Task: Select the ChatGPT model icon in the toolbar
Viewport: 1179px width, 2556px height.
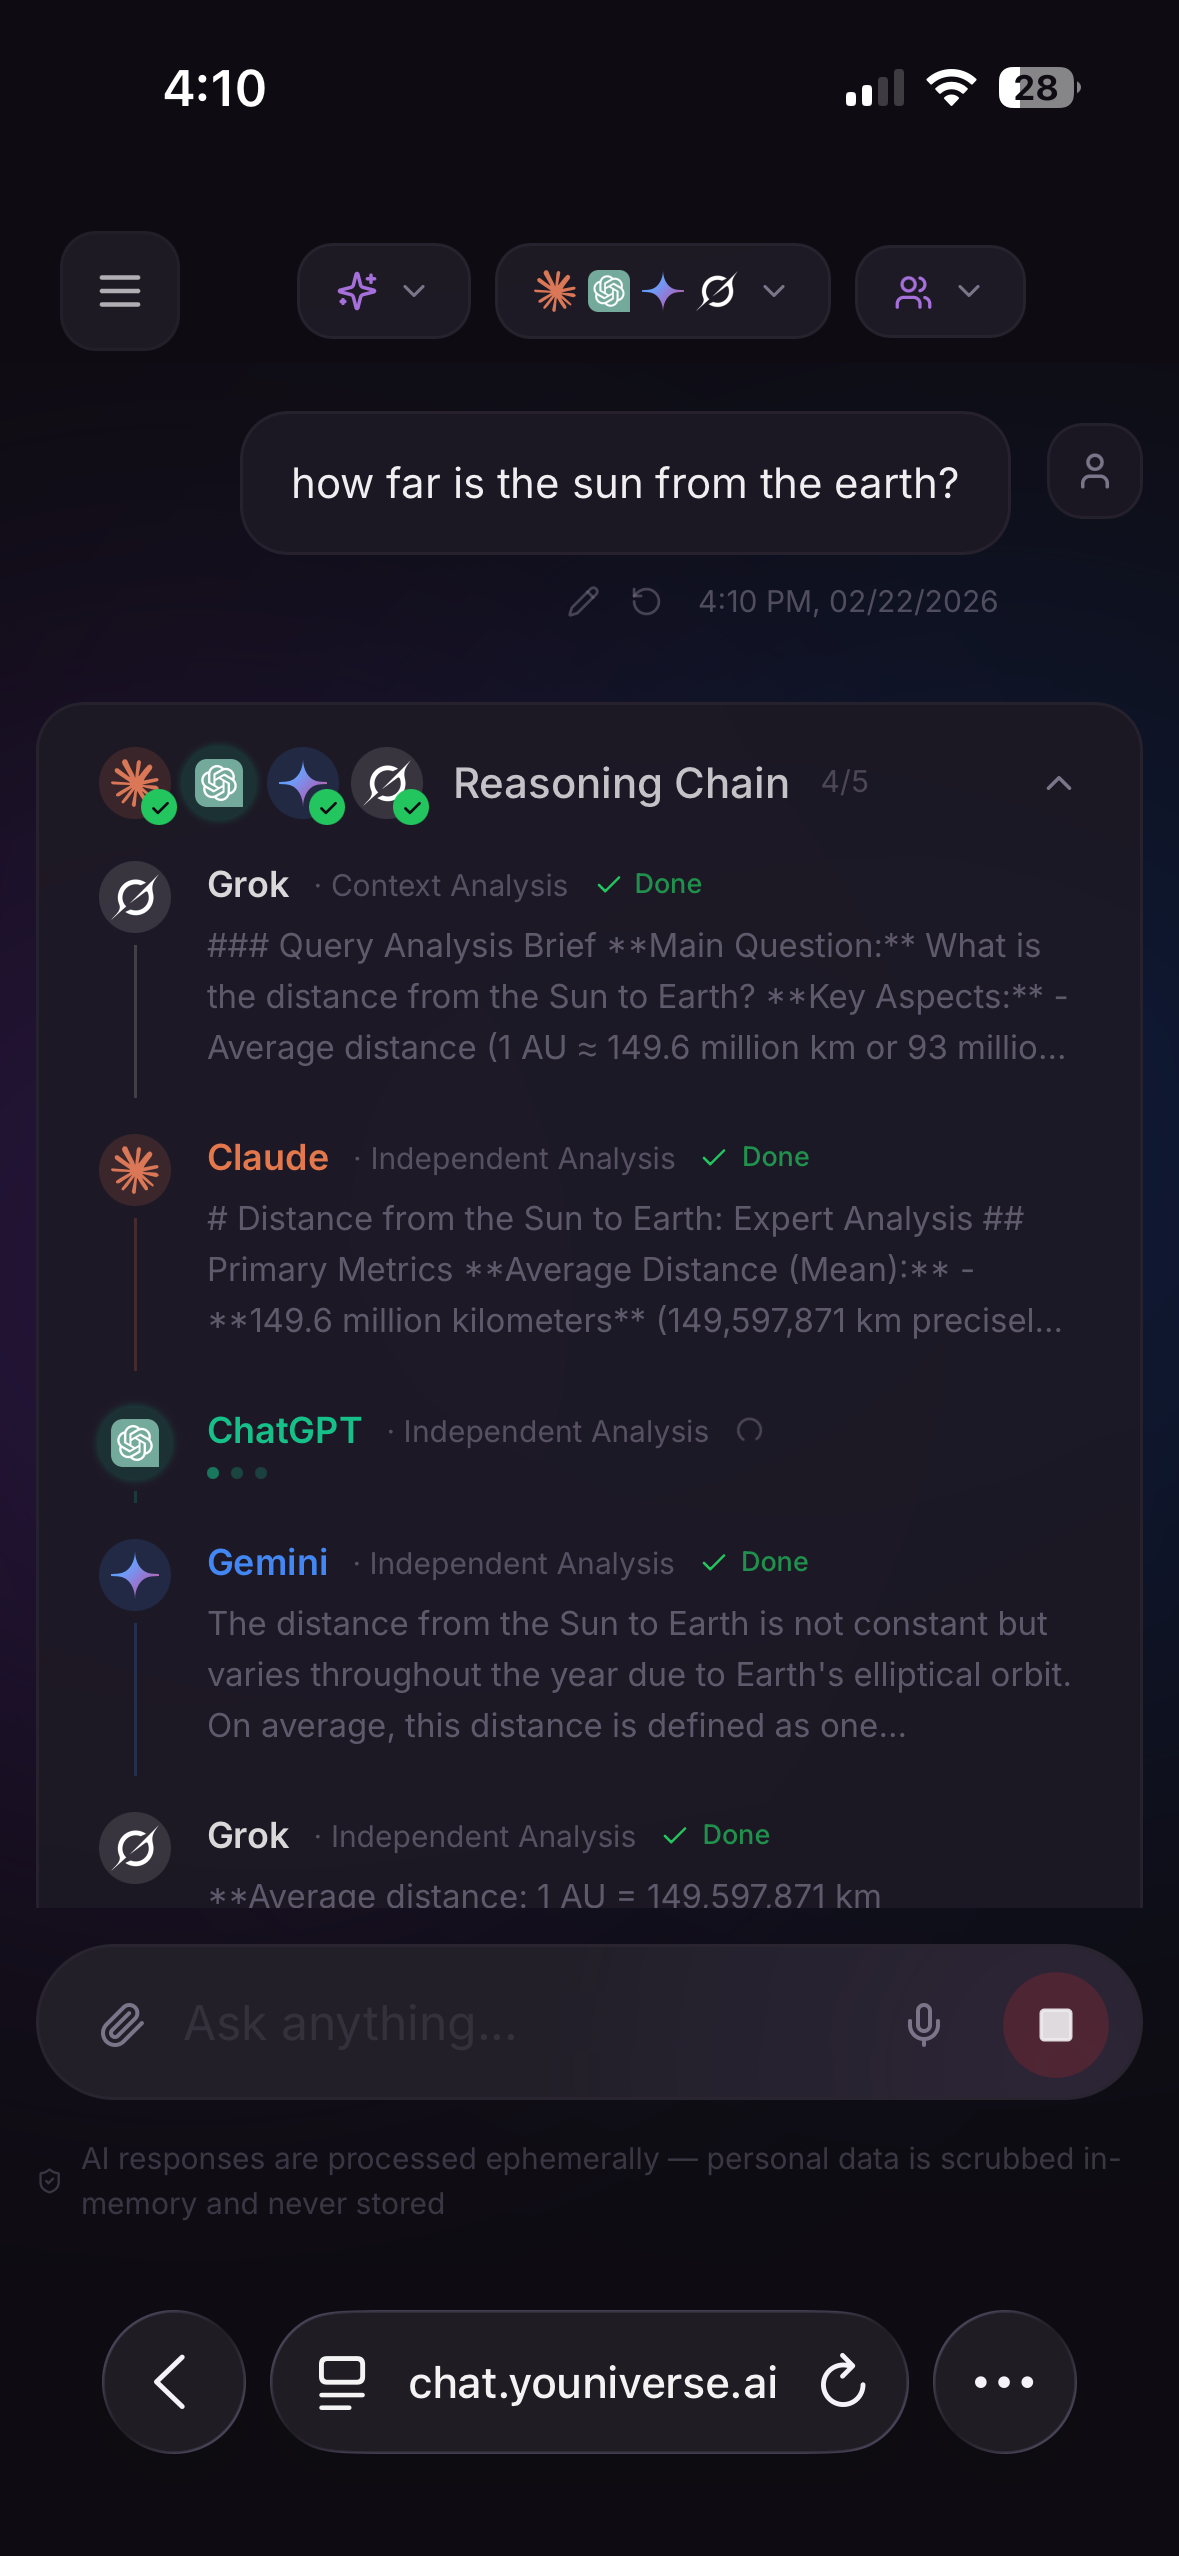Action: click(608, 291)
